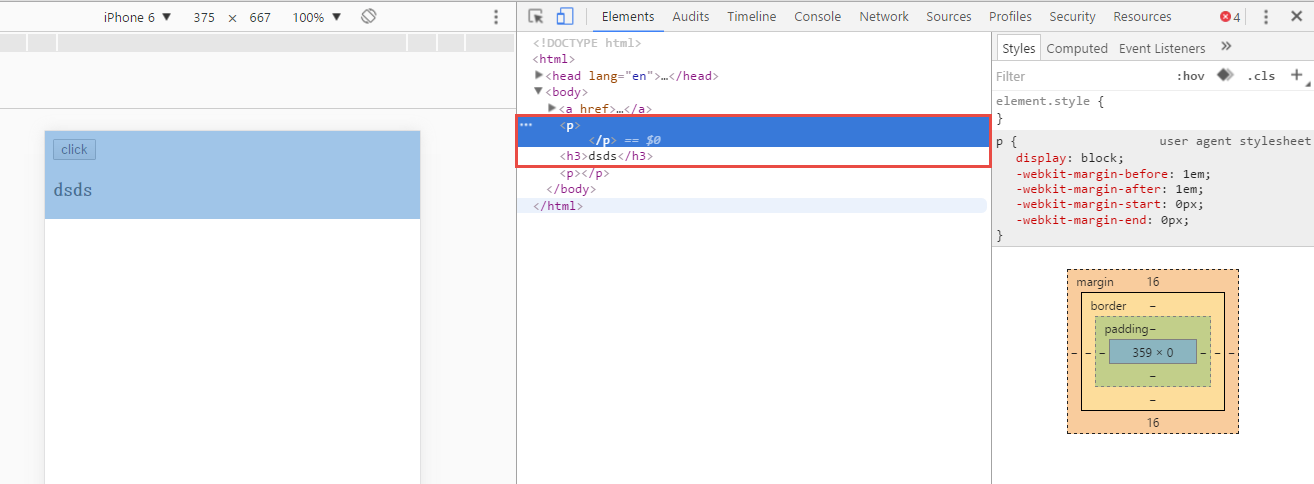Click the -webkit-margin-after declaration

click(x=1109, y=189)
